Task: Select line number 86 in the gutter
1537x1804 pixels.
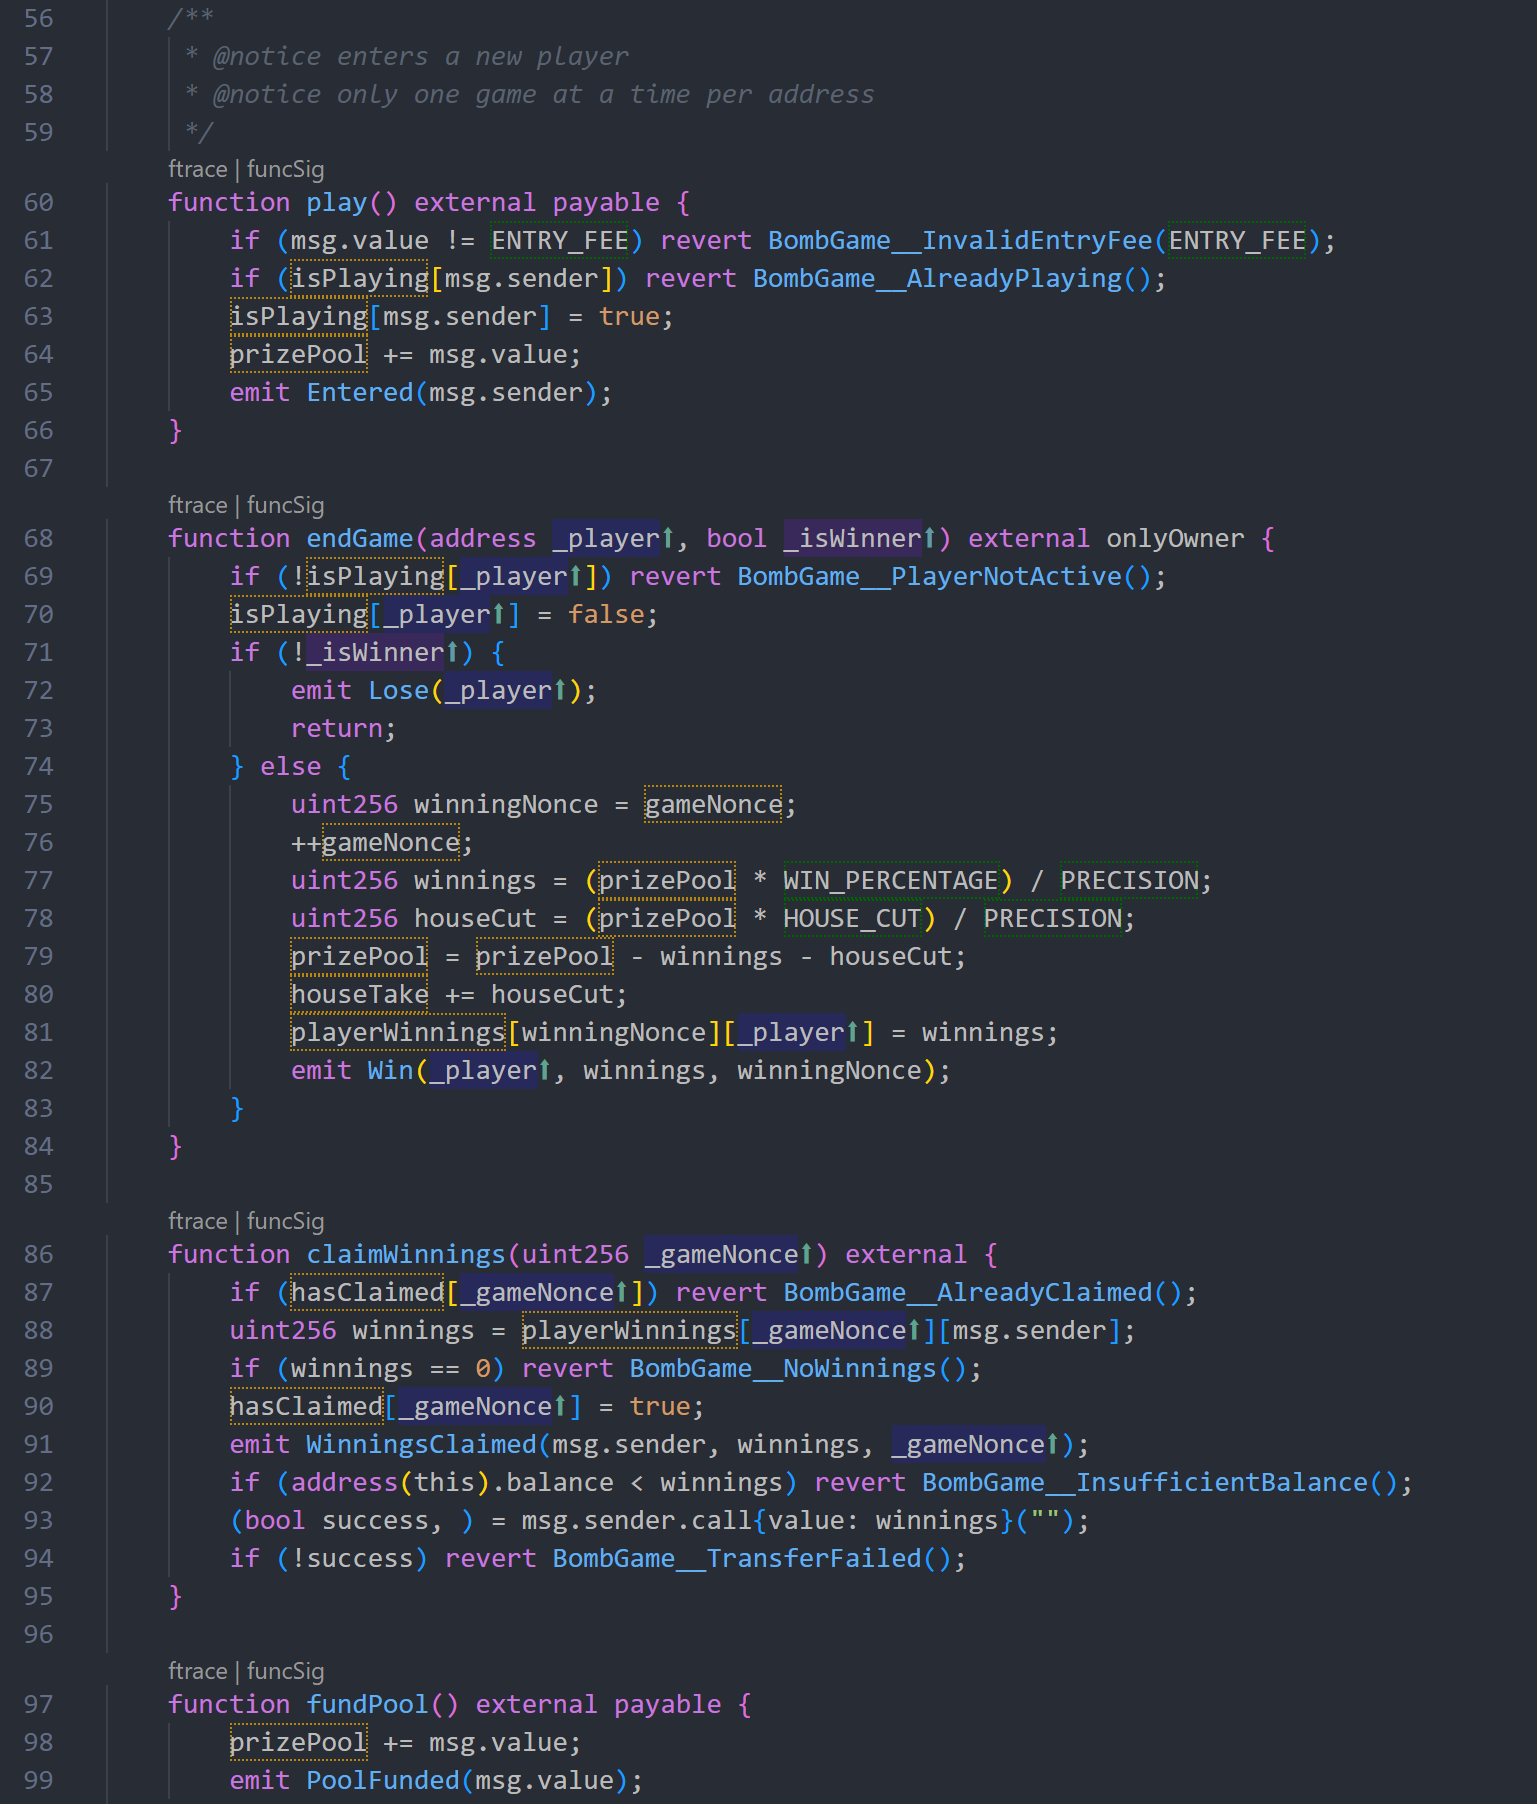Action: [x=39, y=1254]
